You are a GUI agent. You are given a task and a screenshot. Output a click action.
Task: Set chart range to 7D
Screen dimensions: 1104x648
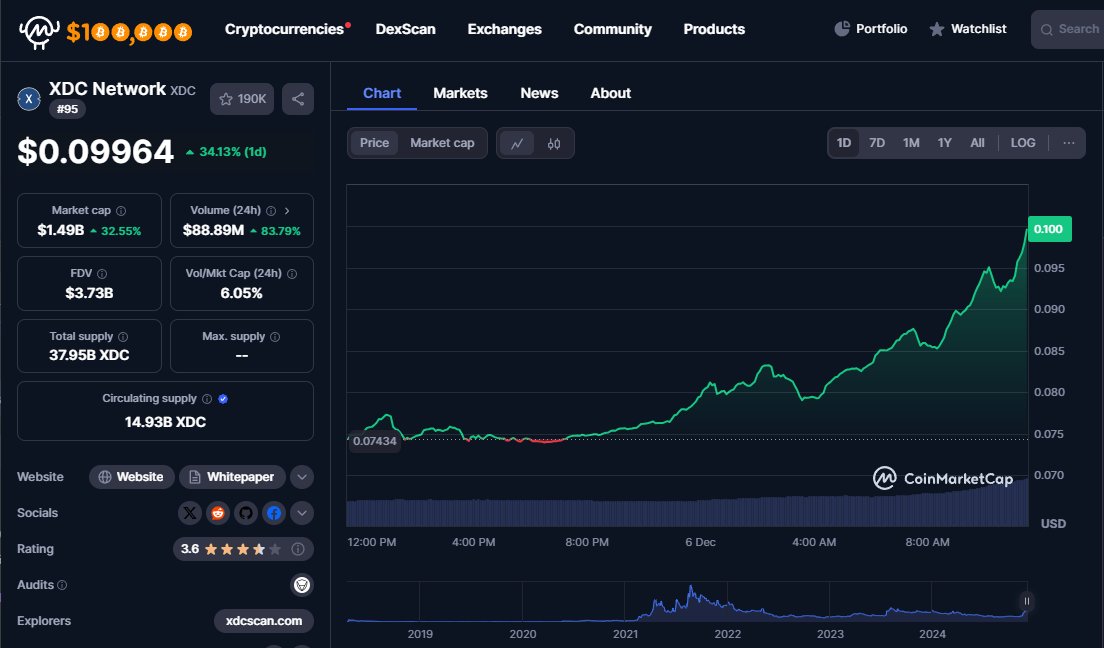click(877, 143)
